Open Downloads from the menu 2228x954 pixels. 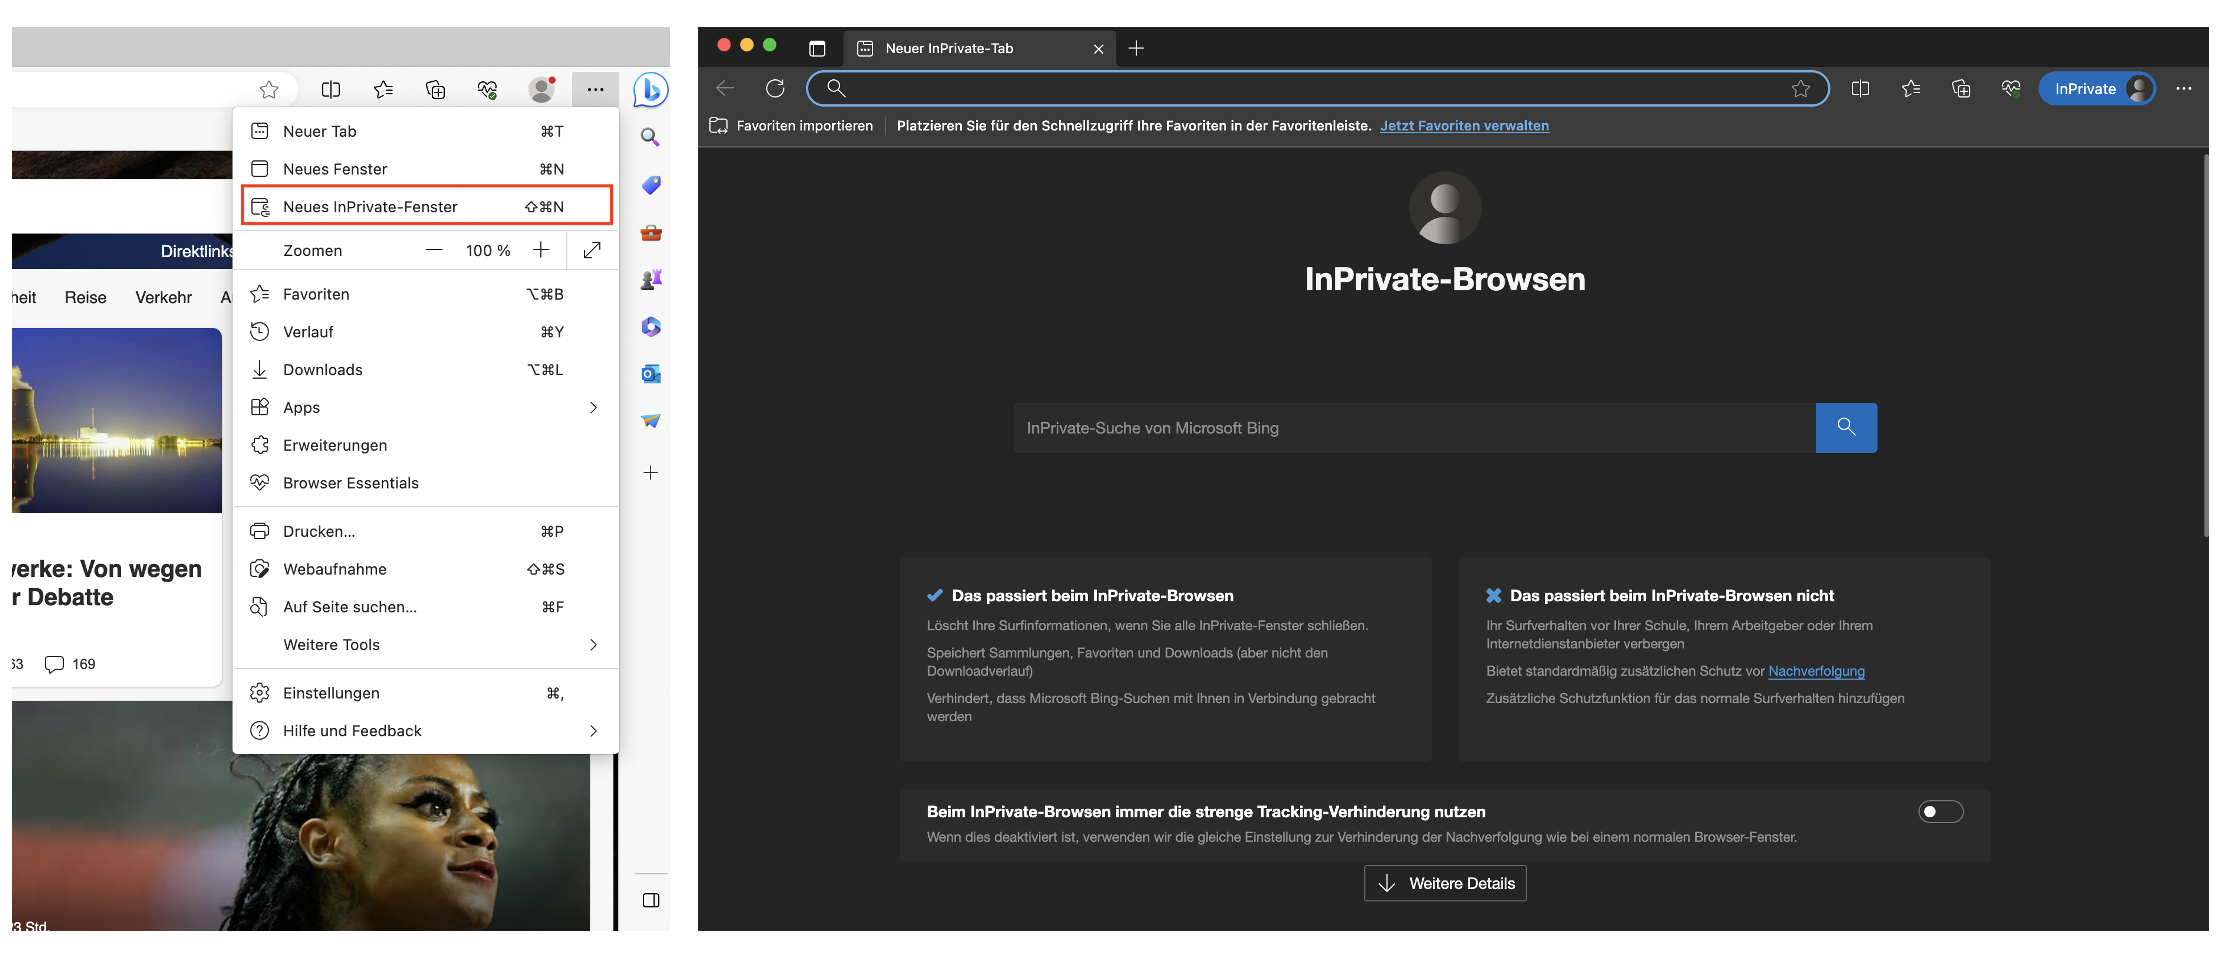pyautogui.click(x=426, y=370)
